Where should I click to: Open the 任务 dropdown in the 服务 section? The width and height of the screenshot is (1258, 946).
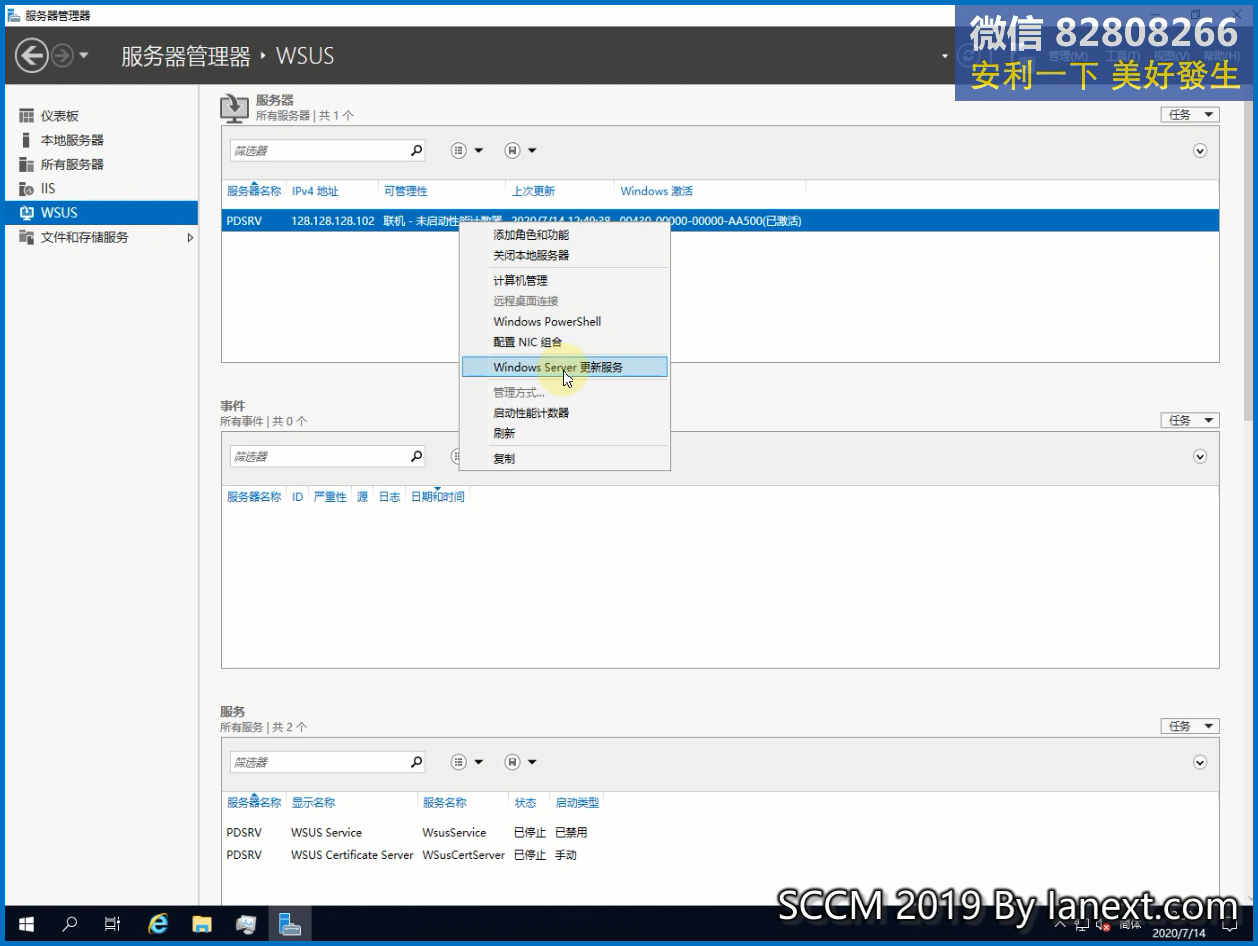(1190, 726)
